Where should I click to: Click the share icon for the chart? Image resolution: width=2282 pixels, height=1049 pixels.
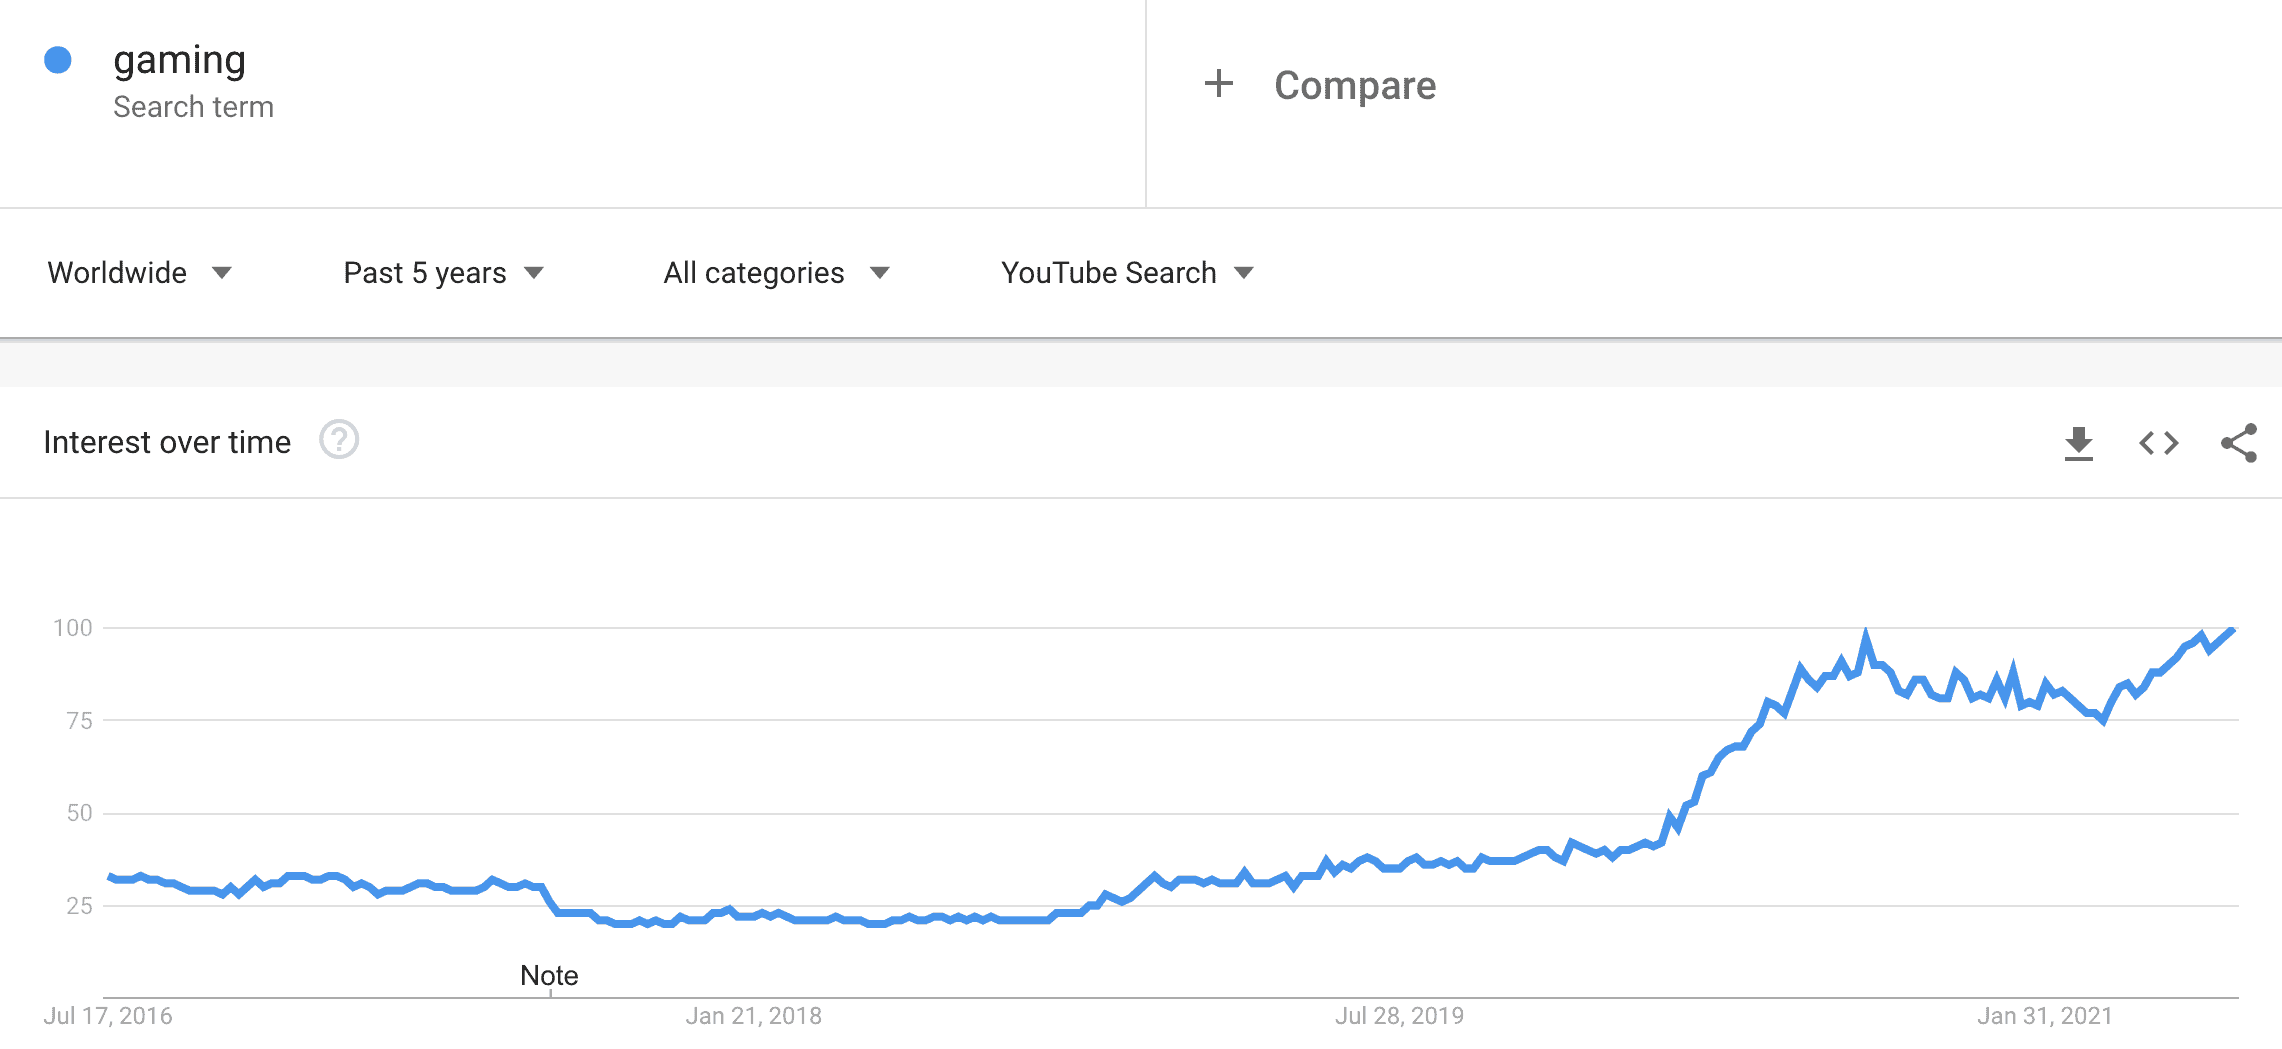pyautogui.click(x=2238, y=443)
